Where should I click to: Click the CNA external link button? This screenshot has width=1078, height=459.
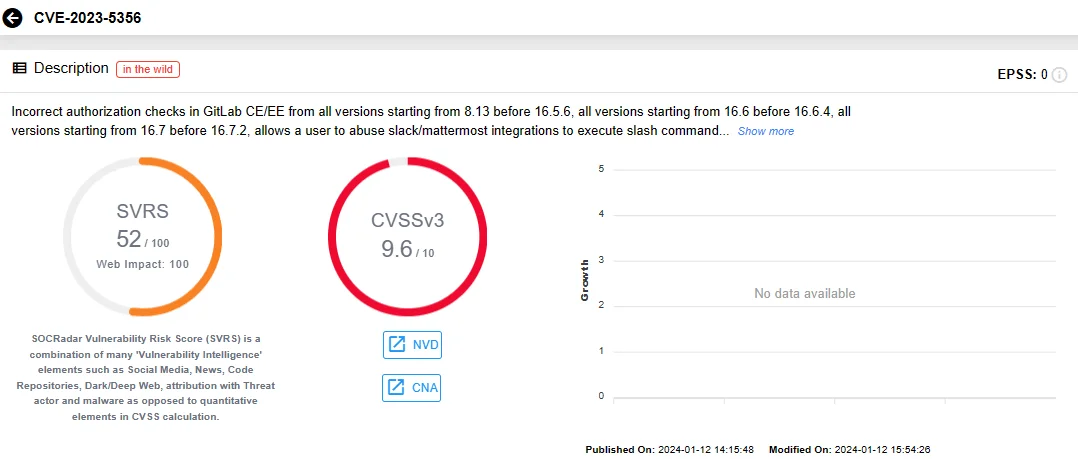(x=411, y=388)
